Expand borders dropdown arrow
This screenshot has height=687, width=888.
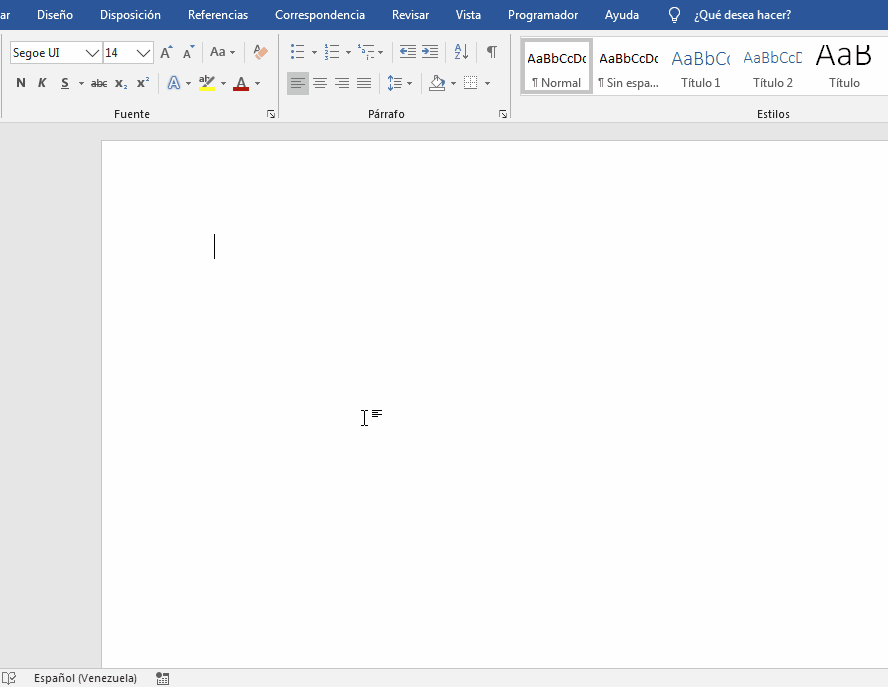[487, 84]
